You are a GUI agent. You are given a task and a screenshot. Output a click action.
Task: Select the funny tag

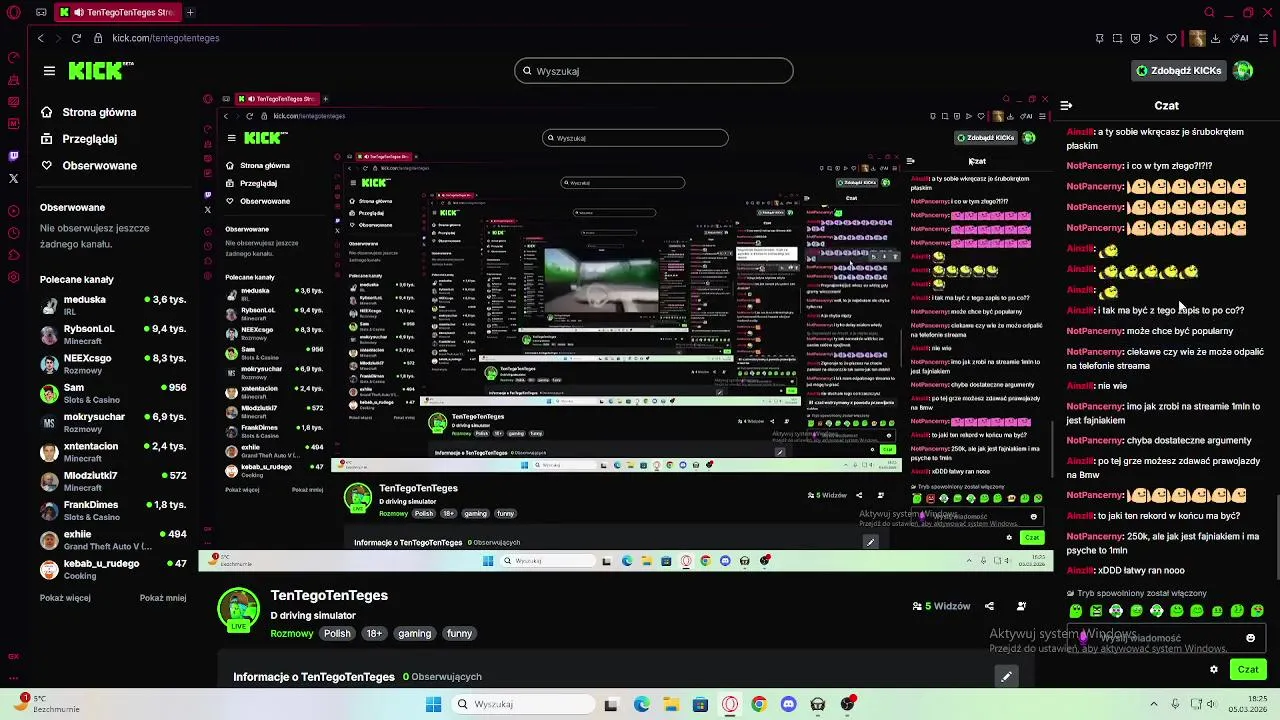click(x=459, y=633)
